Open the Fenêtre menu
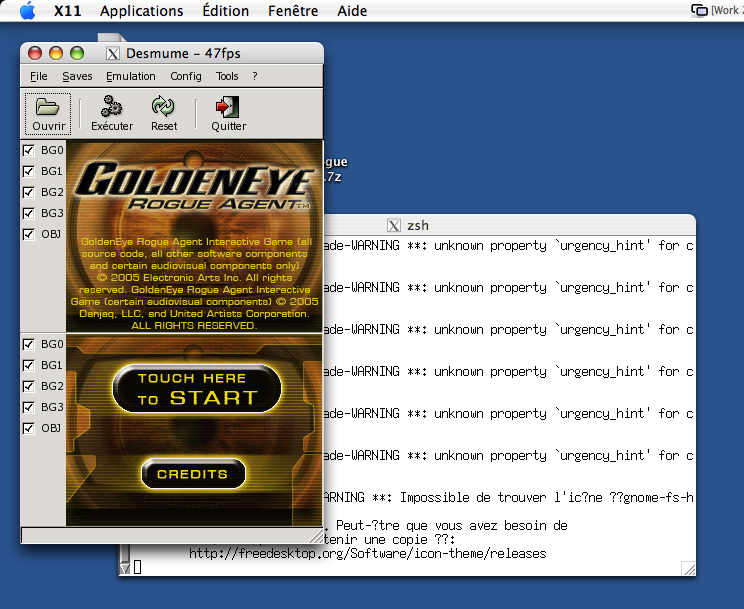Image resolution: width=744 pixels, height=609 pixels. click(293, 10)
